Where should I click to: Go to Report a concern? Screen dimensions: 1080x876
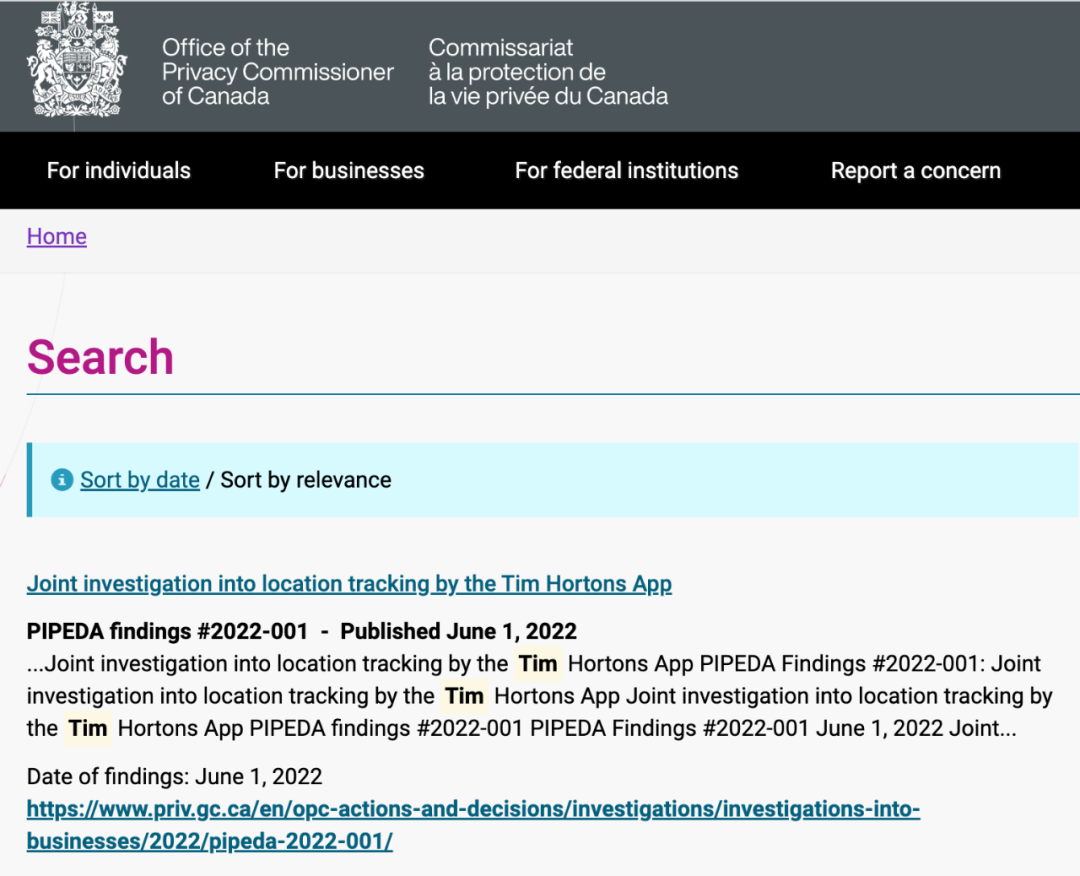(x=915, y=171)
